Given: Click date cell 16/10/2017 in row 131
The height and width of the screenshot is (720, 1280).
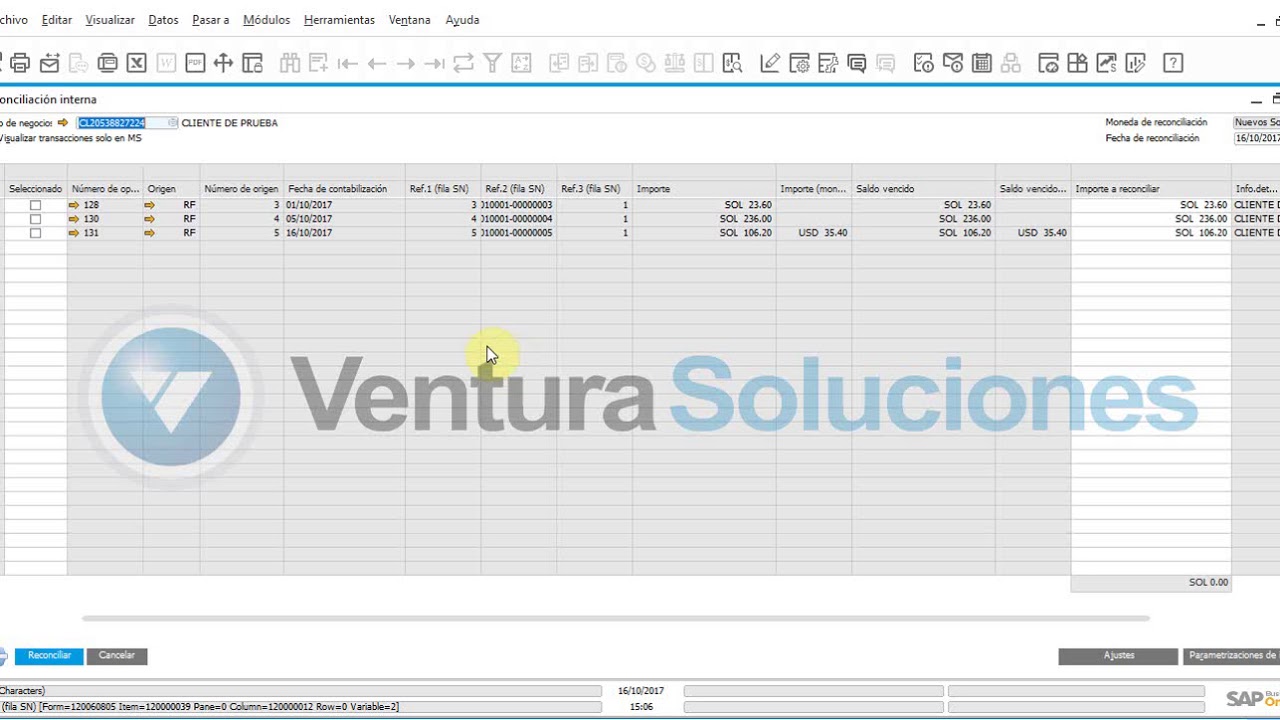Looking at the screenshot, I should [344, 233].
